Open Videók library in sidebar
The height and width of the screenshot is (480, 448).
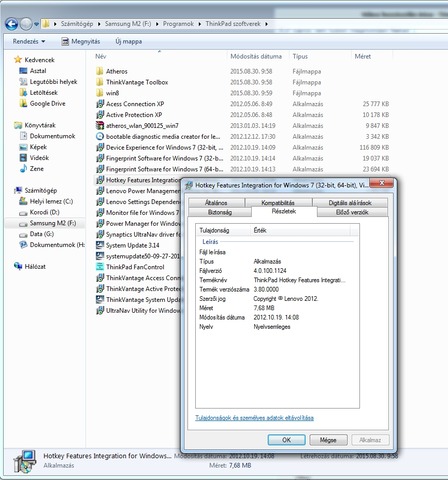point(39,158)
